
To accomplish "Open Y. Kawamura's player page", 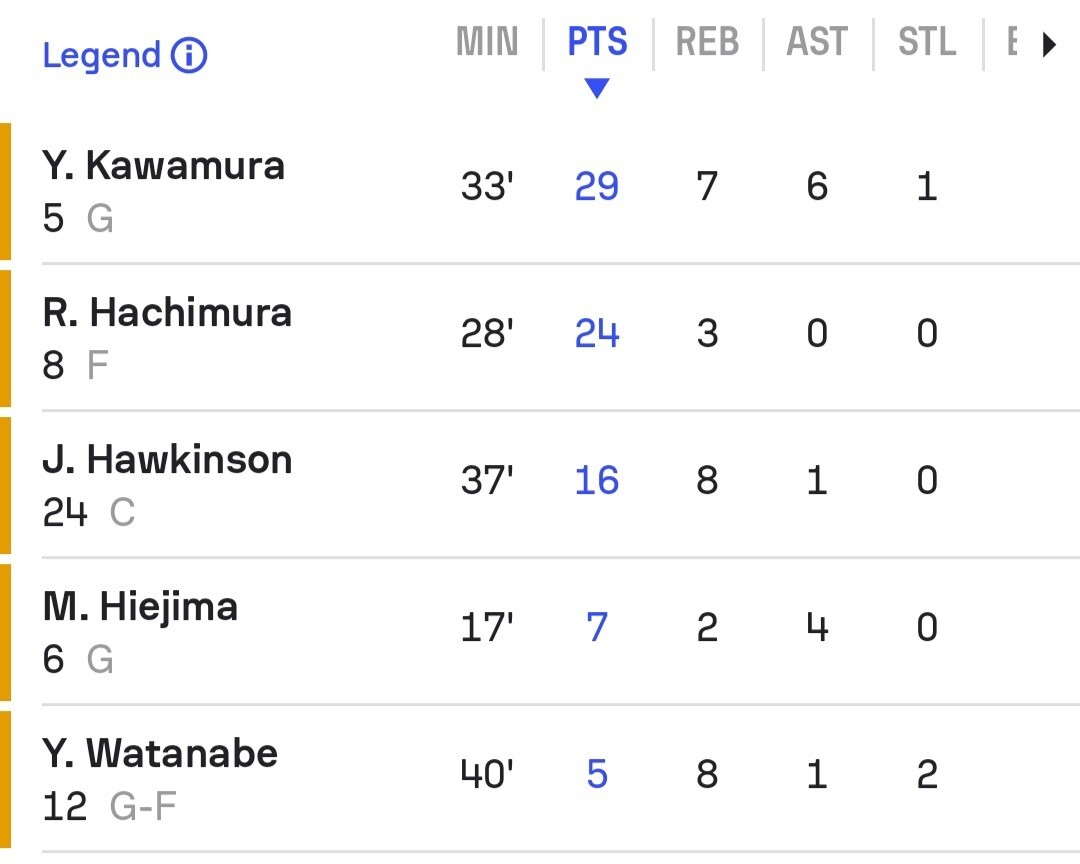I will pyautogui.click(x=164, y=166).
